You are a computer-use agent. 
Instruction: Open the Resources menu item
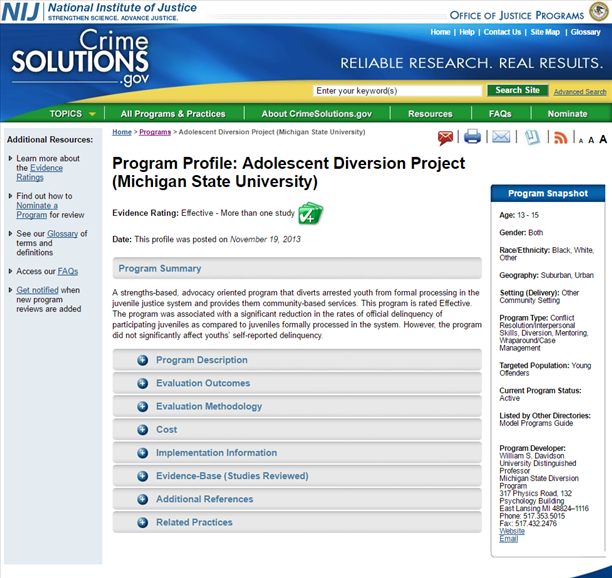(430, 114)
